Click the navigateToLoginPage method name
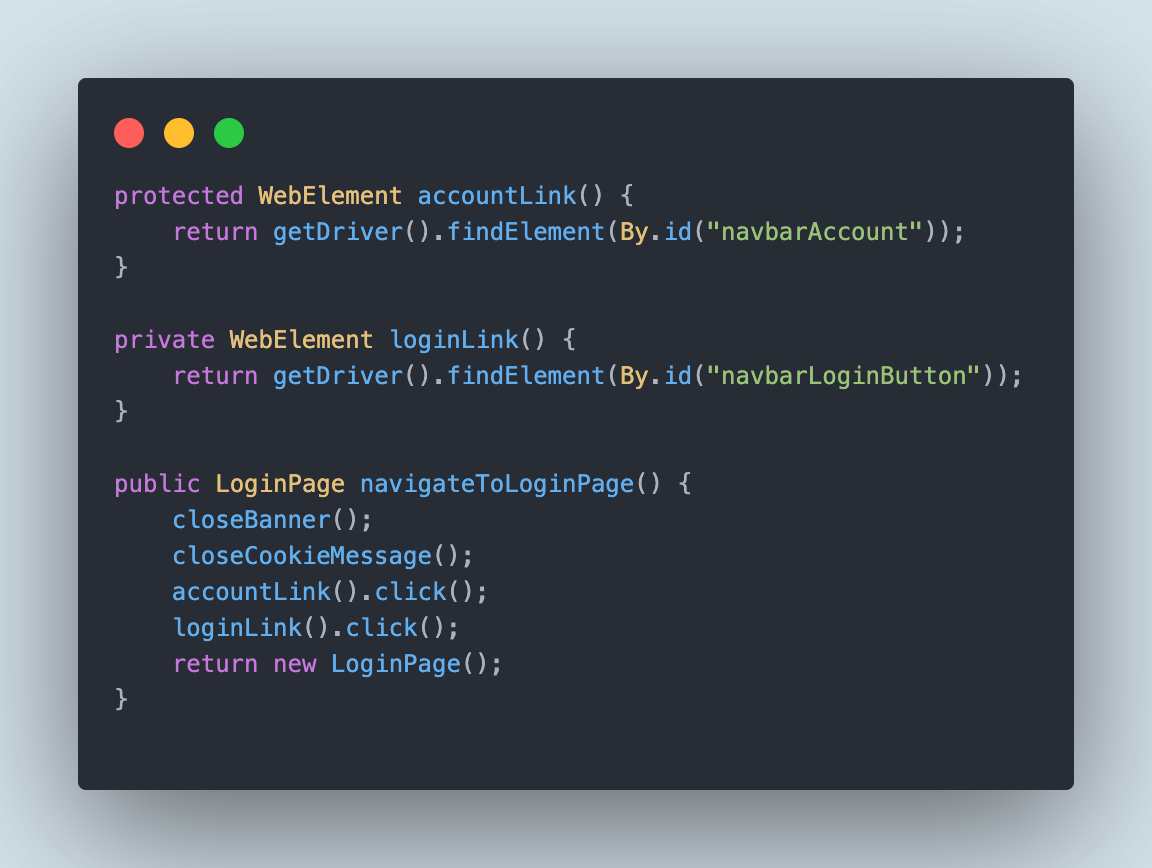Viewport: 1152px width, 868px height. pyautogui.click(x=497, y=484)
